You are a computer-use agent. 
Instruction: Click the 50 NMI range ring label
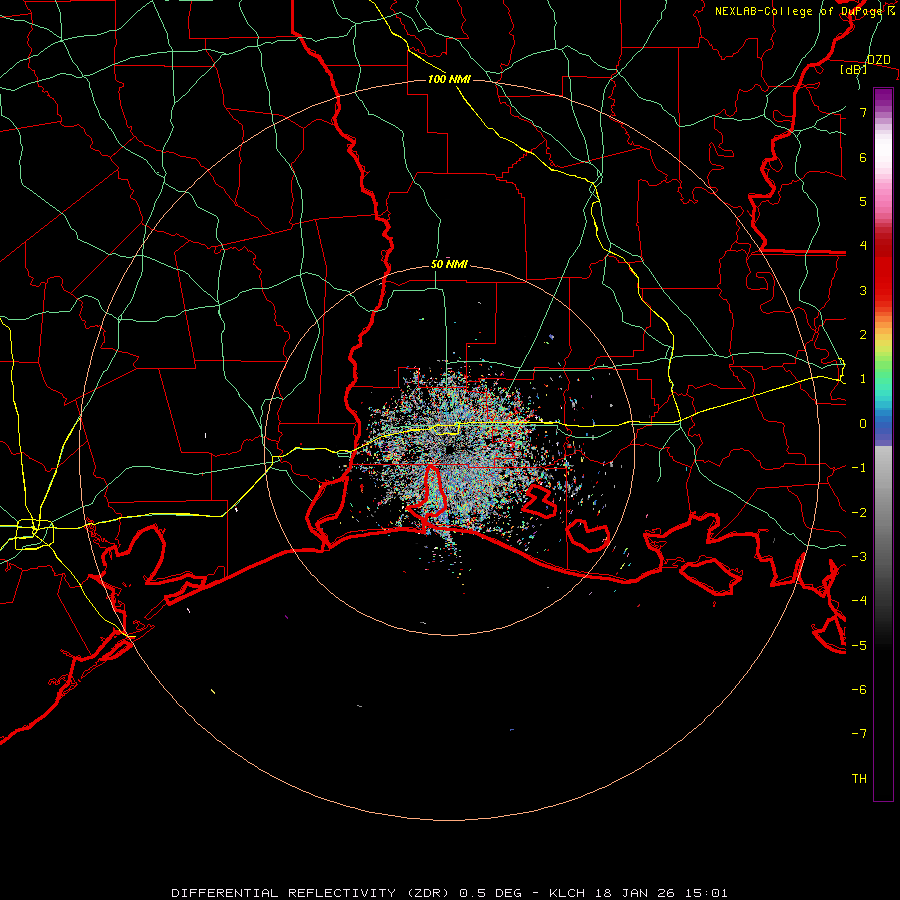(449, 264)
